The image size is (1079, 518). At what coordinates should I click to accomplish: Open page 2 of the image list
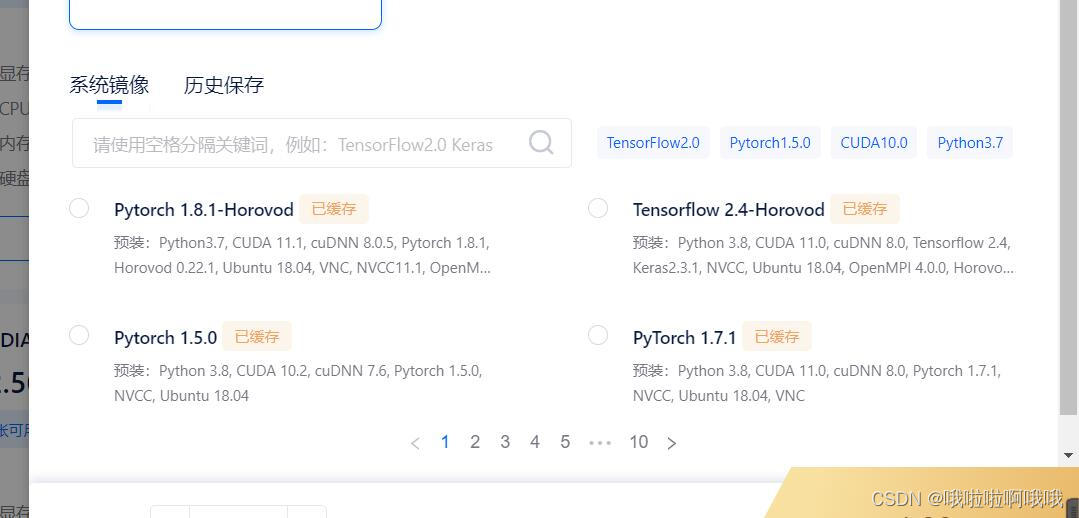click(x=475, y=442)
